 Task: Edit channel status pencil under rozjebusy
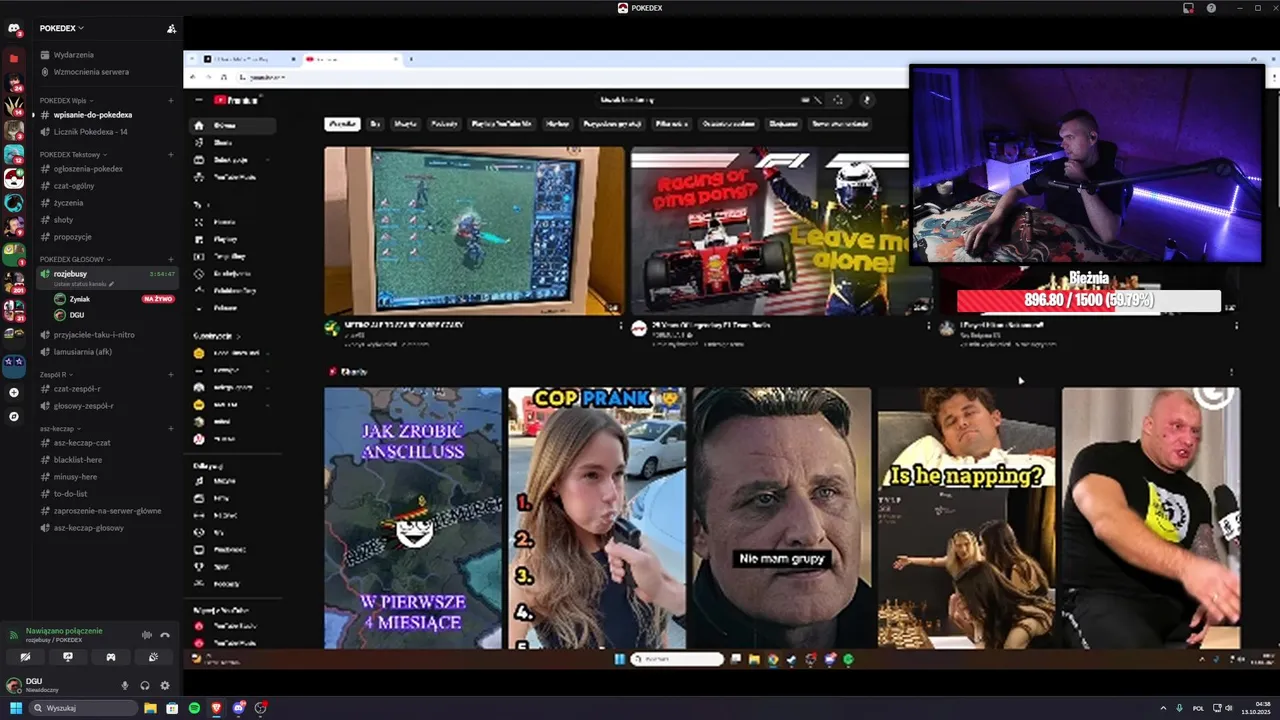pos(112,284)
